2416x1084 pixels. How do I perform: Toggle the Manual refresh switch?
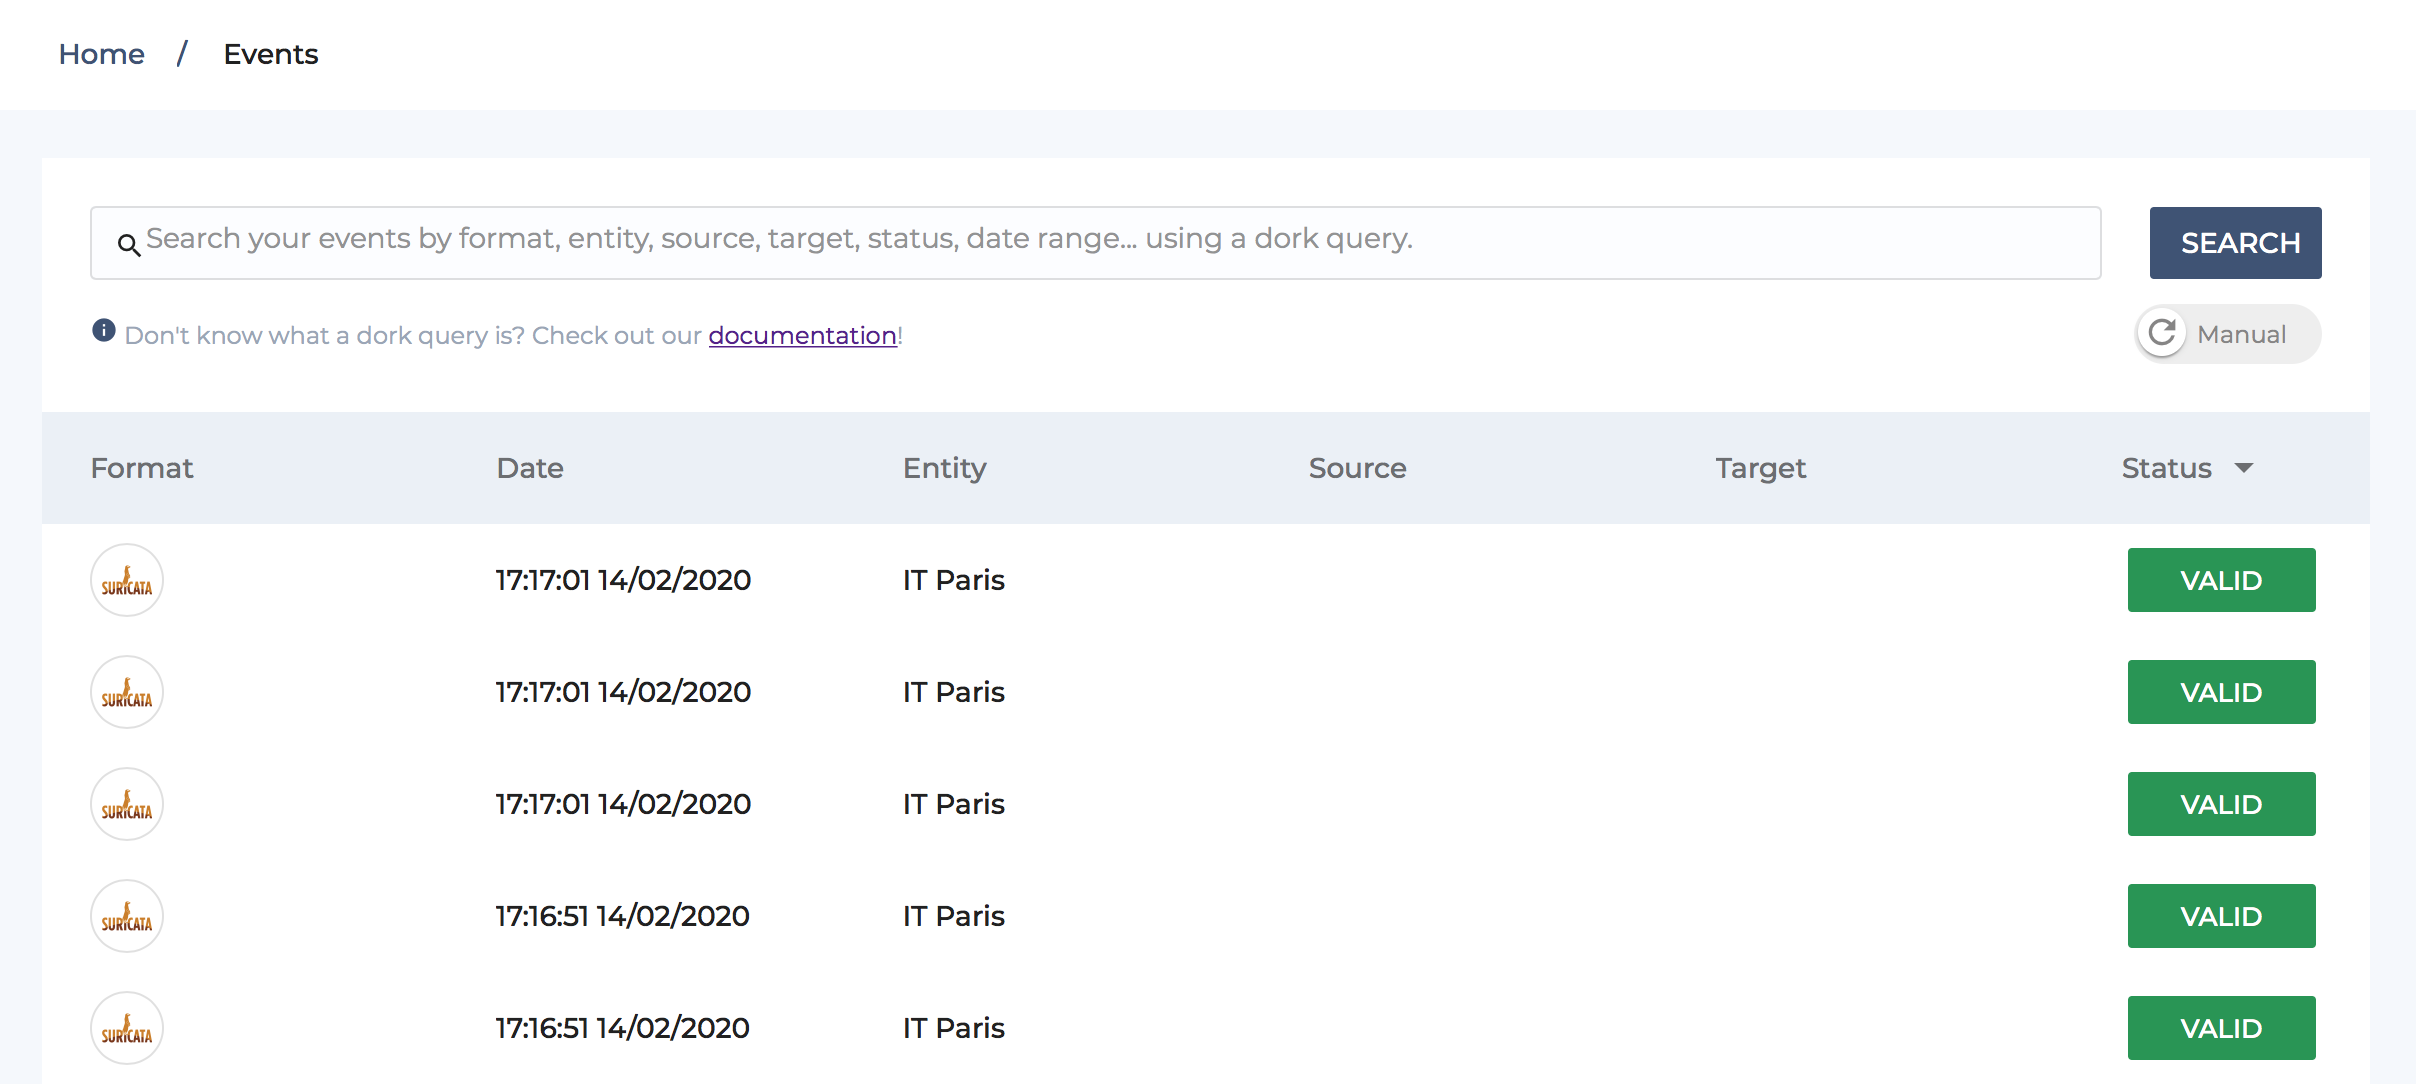coord(2228,334)
